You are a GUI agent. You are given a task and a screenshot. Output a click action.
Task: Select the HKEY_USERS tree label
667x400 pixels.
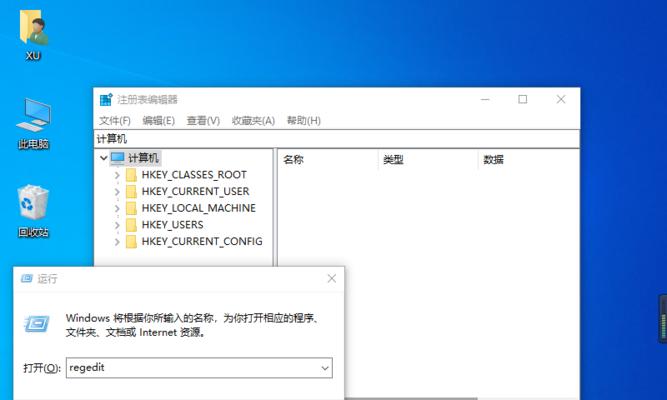tap(172, 225)
